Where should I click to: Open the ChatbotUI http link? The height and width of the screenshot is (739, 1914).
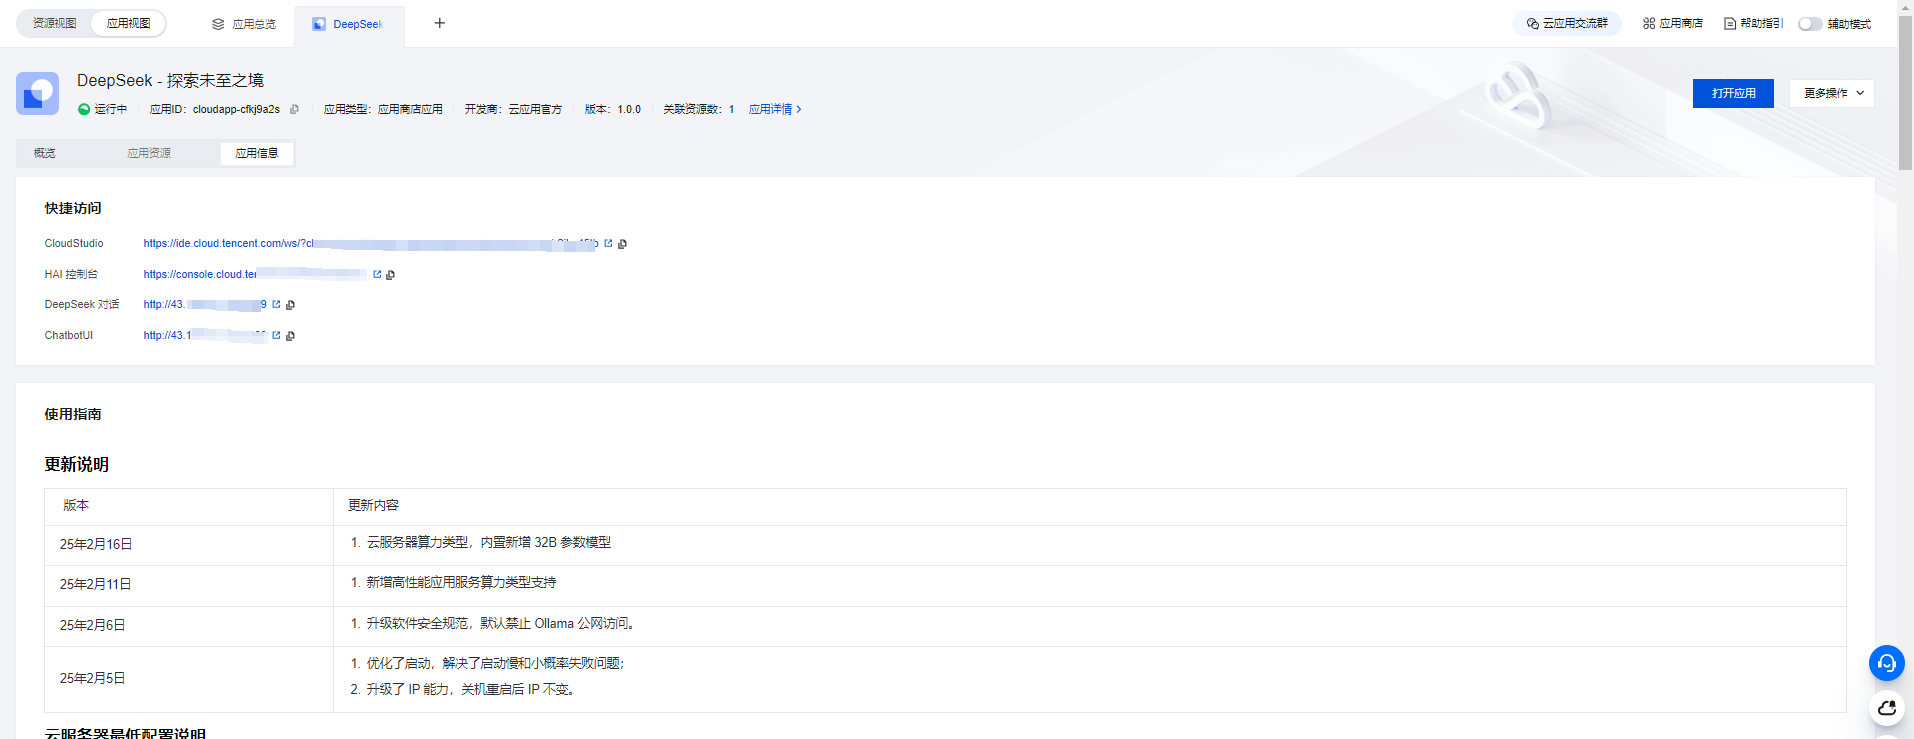[x=205, y=335]
